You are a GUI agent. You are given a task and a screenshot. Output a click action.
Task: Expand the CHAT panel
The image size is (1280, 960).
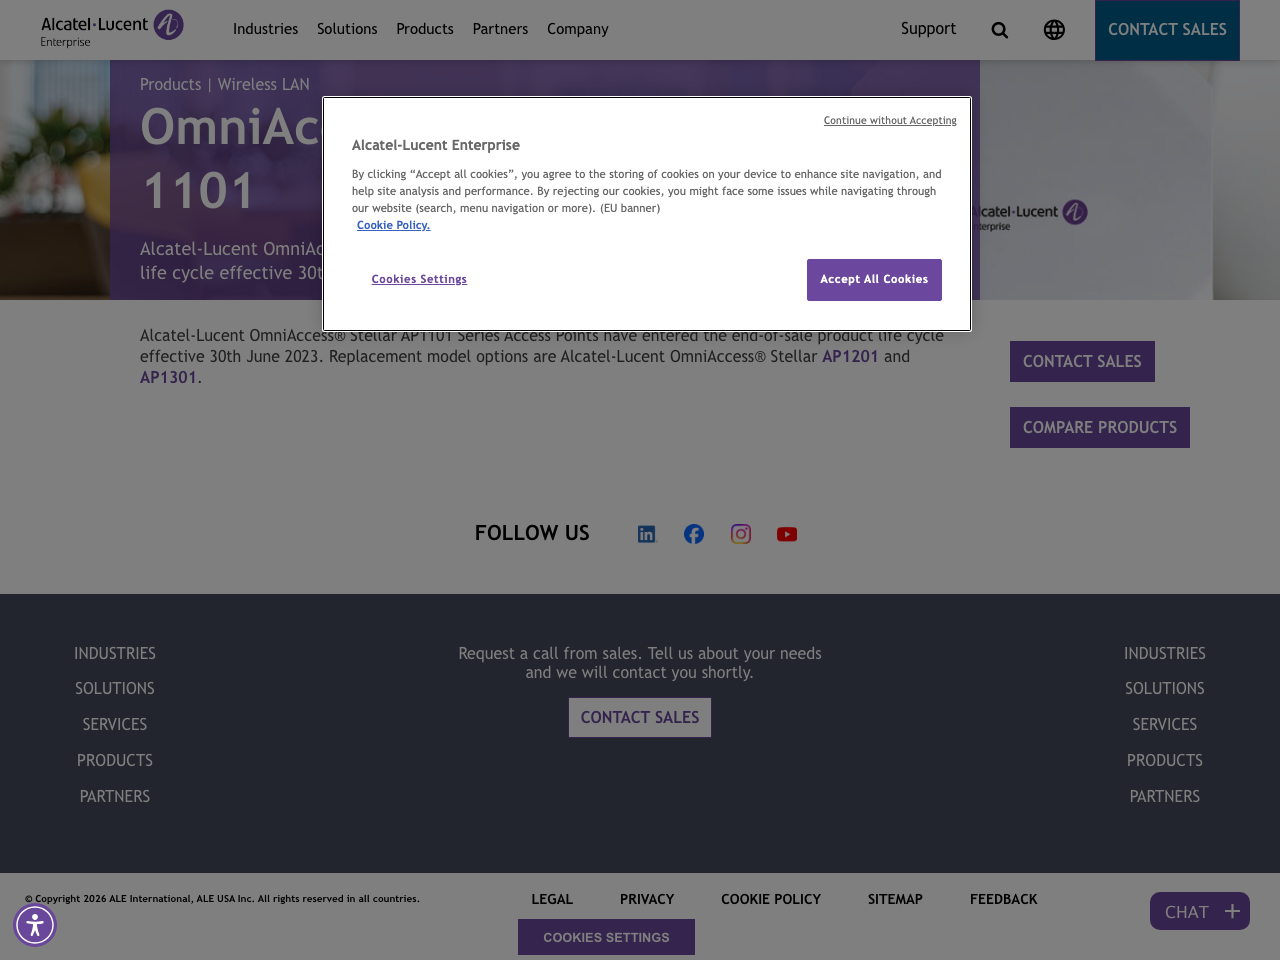click(x=1199, y=910)
